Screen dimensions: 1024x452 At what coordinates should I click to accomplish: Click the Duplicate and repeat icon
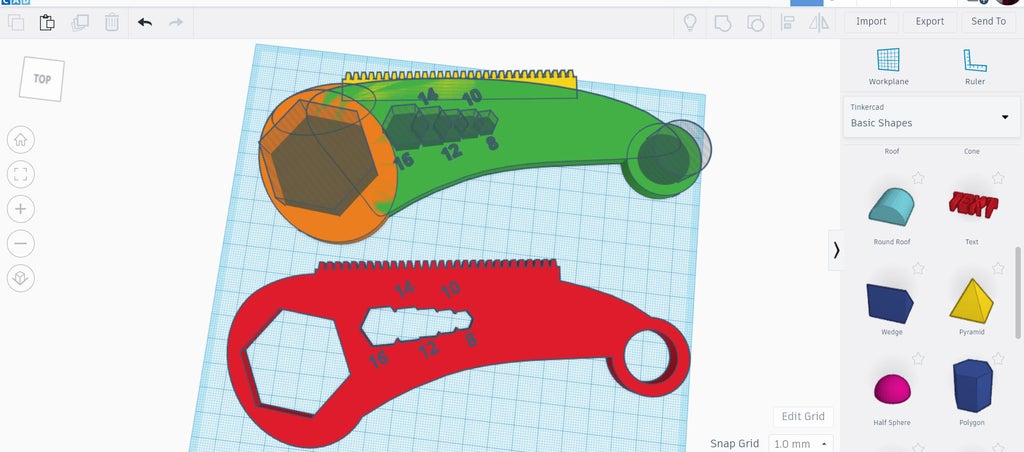80,23
